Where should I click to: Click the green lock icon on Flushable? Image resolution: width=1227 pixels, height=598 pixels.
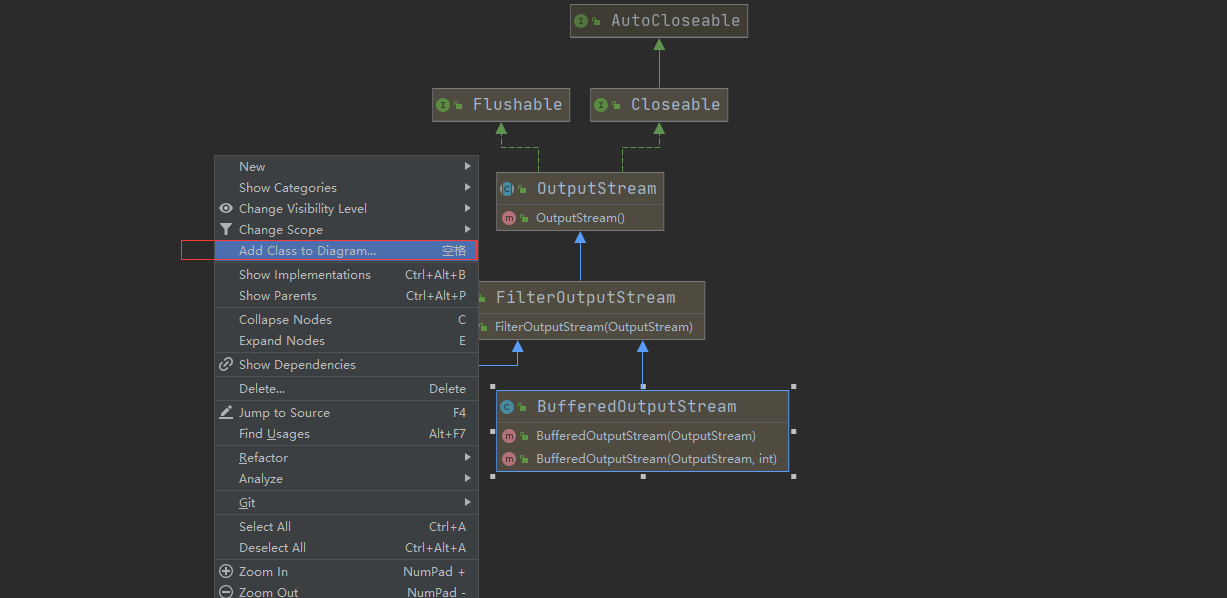coord(458,105)
